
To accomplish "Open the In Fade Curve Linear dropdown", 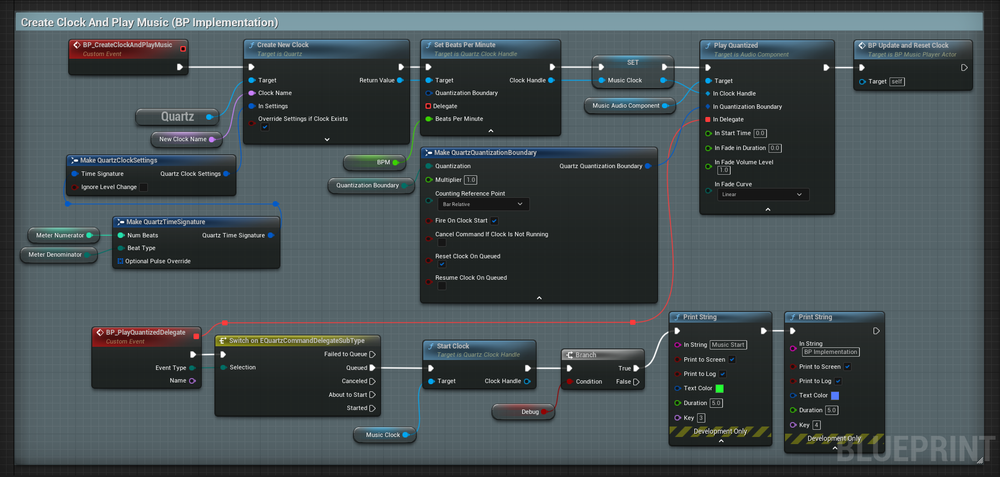I will pyautogui.click(x=763, y=194).
